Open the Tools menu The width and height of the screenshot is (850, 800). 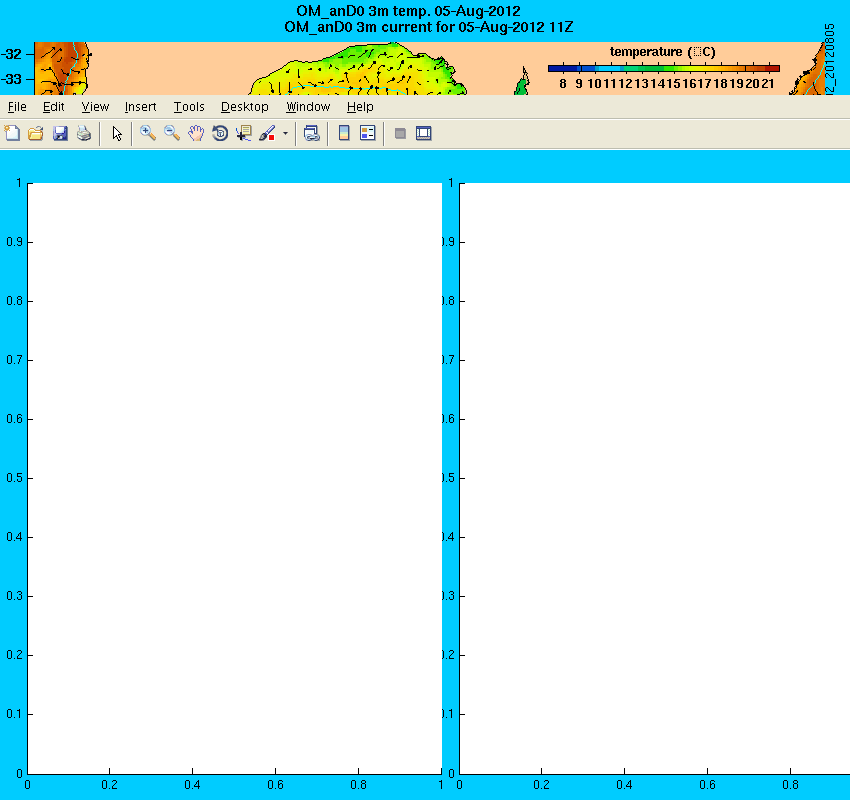click(x=189, y=107)
